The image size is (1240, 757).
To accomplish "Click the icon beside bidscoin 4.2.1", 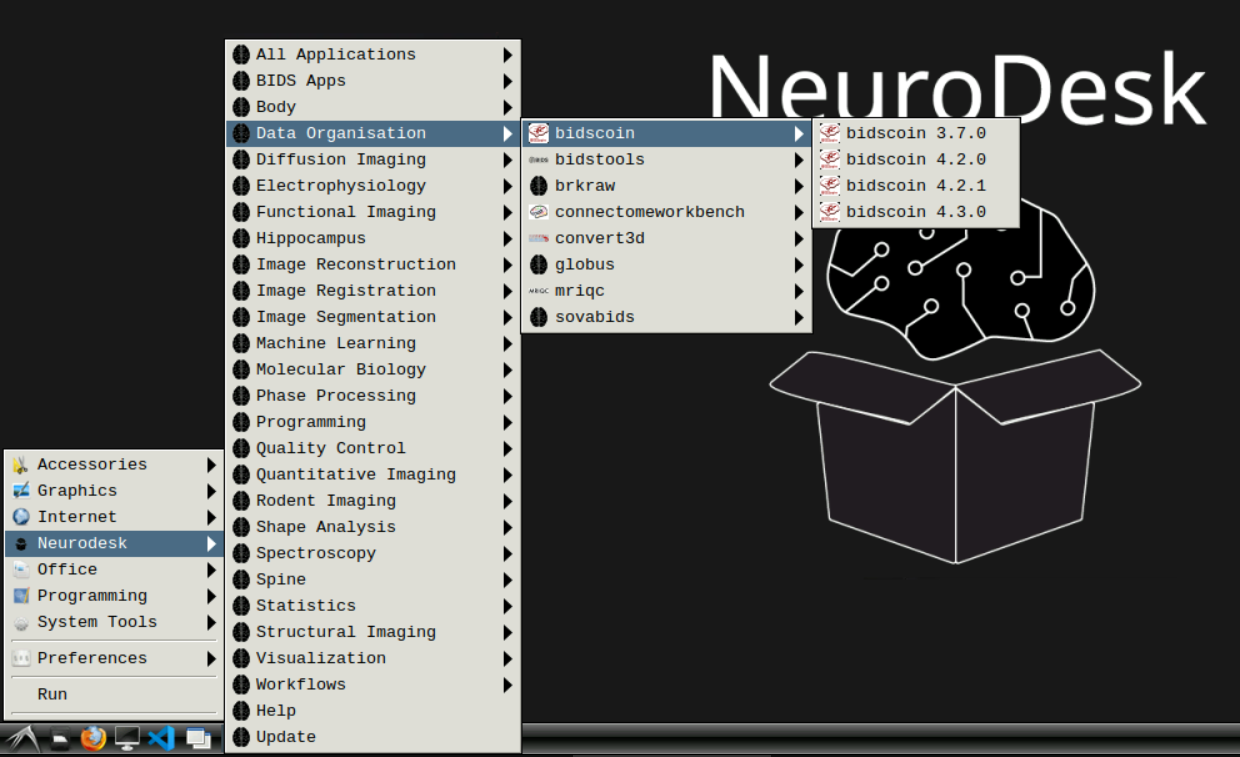I will [x=830, y=185].
